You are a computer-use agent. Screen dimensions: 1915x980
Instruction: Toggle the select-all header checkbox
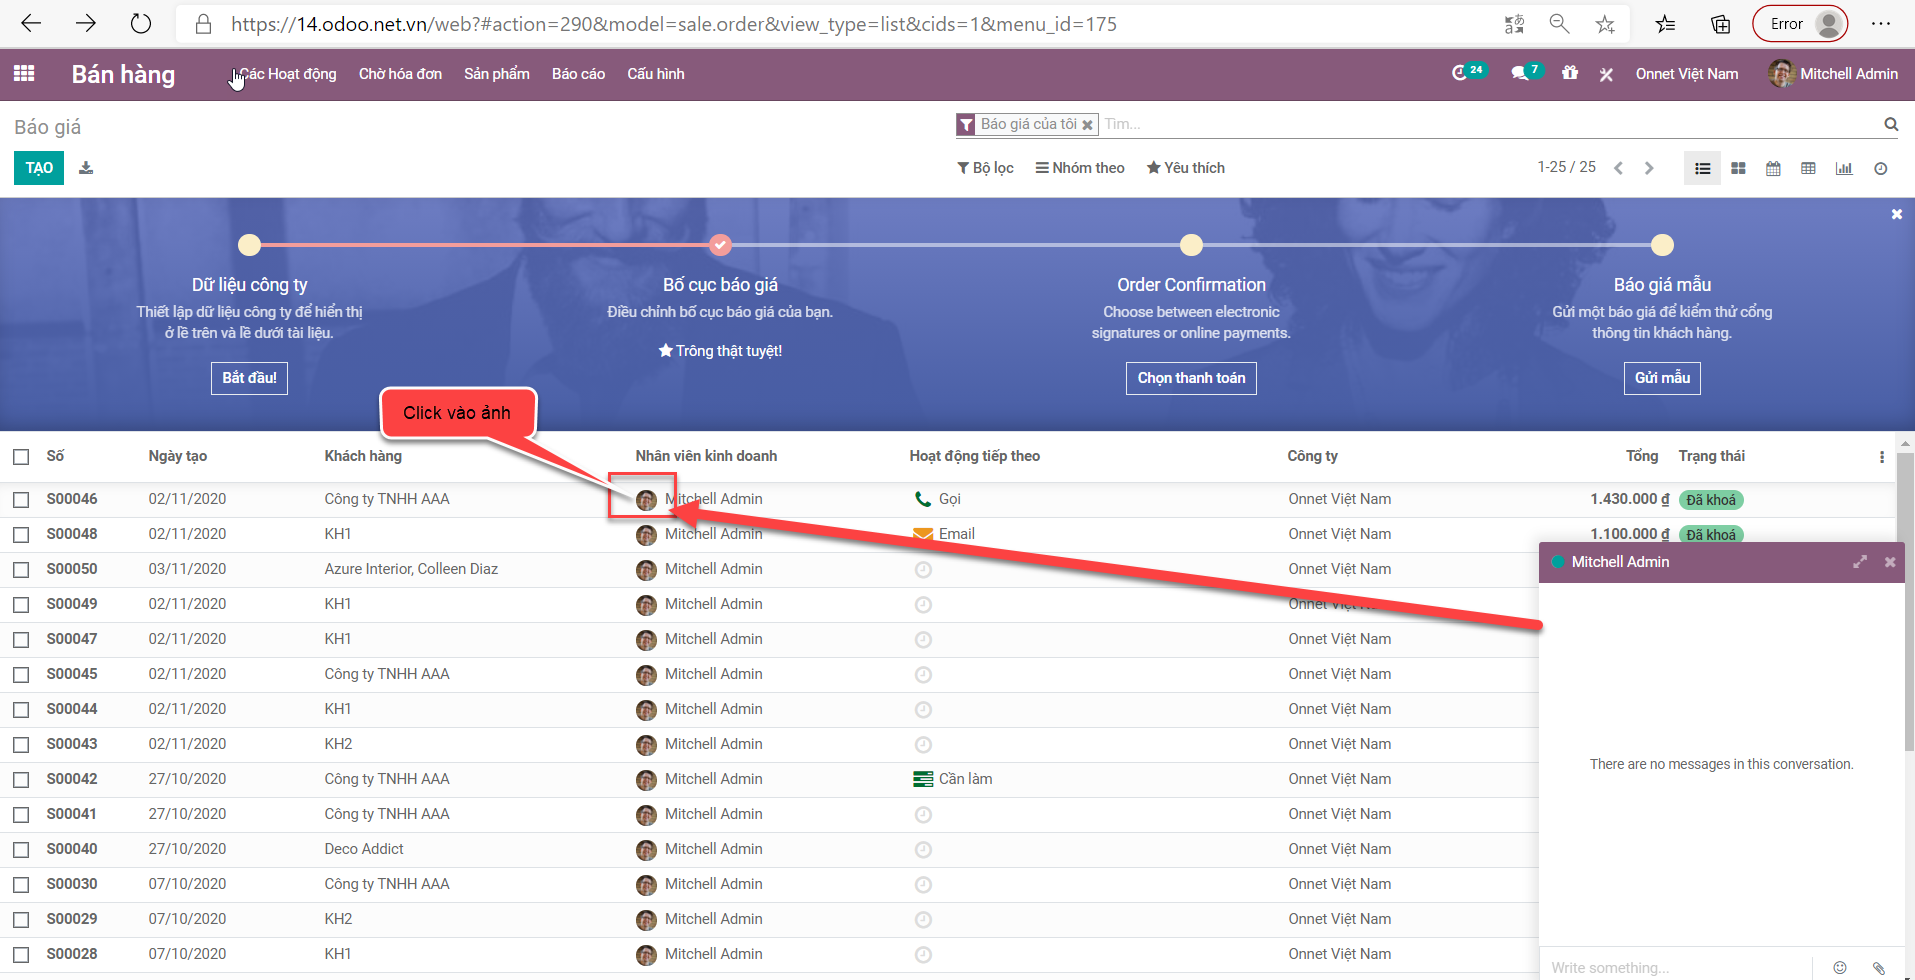[21, 456]
